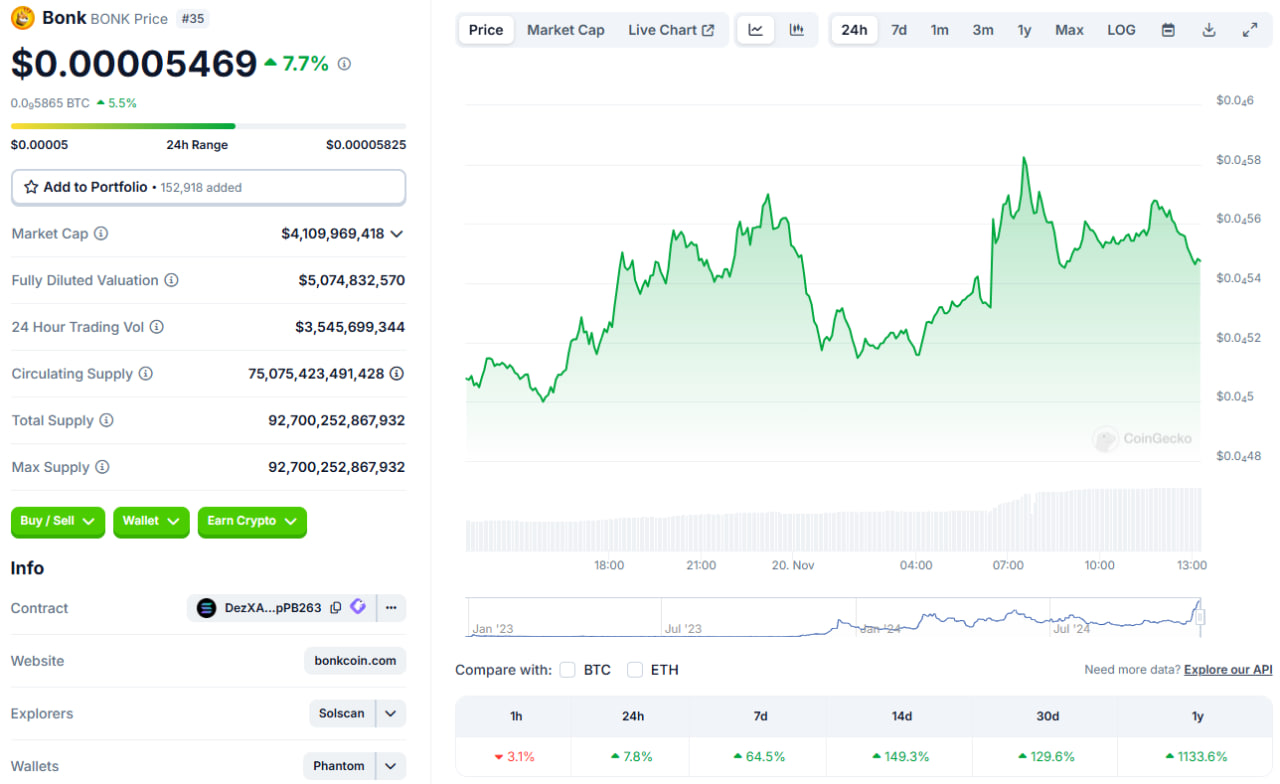Screen dimensions: 1280x784
Task: Open the Live Chart tab
Action: pyautogui.click(x=671, y=30)
